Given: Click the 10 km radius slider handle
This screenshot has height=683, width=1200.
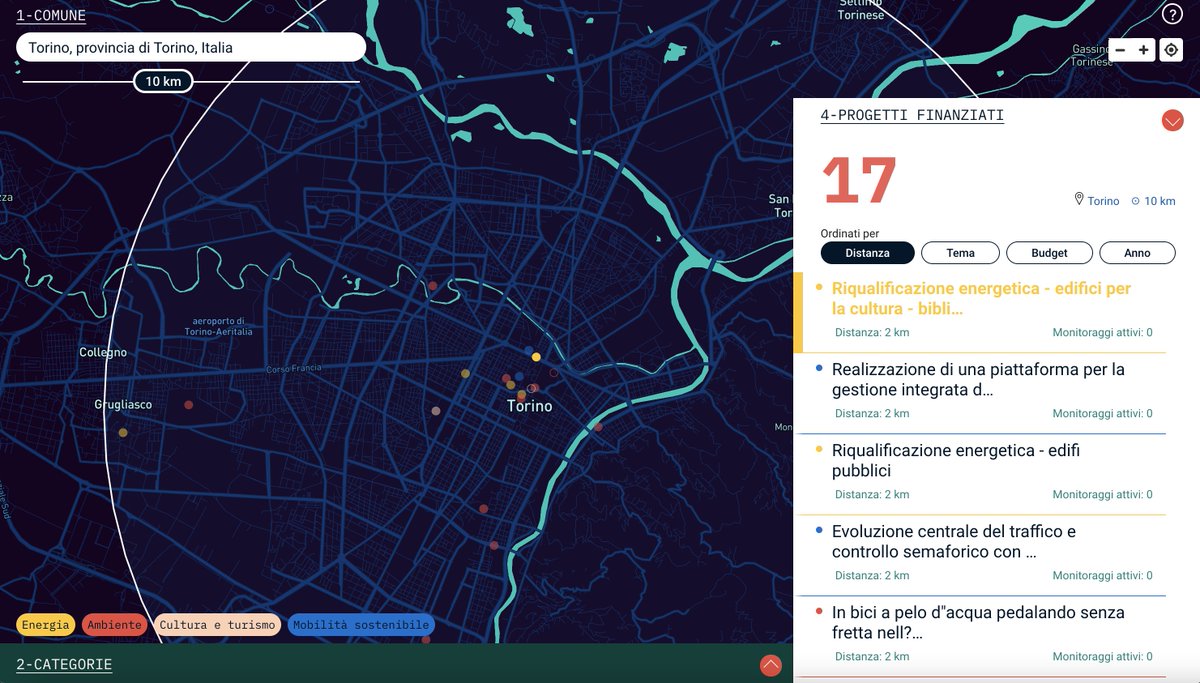Looking at the screenshot, I should pyautogui.click(x=163, y=81).
